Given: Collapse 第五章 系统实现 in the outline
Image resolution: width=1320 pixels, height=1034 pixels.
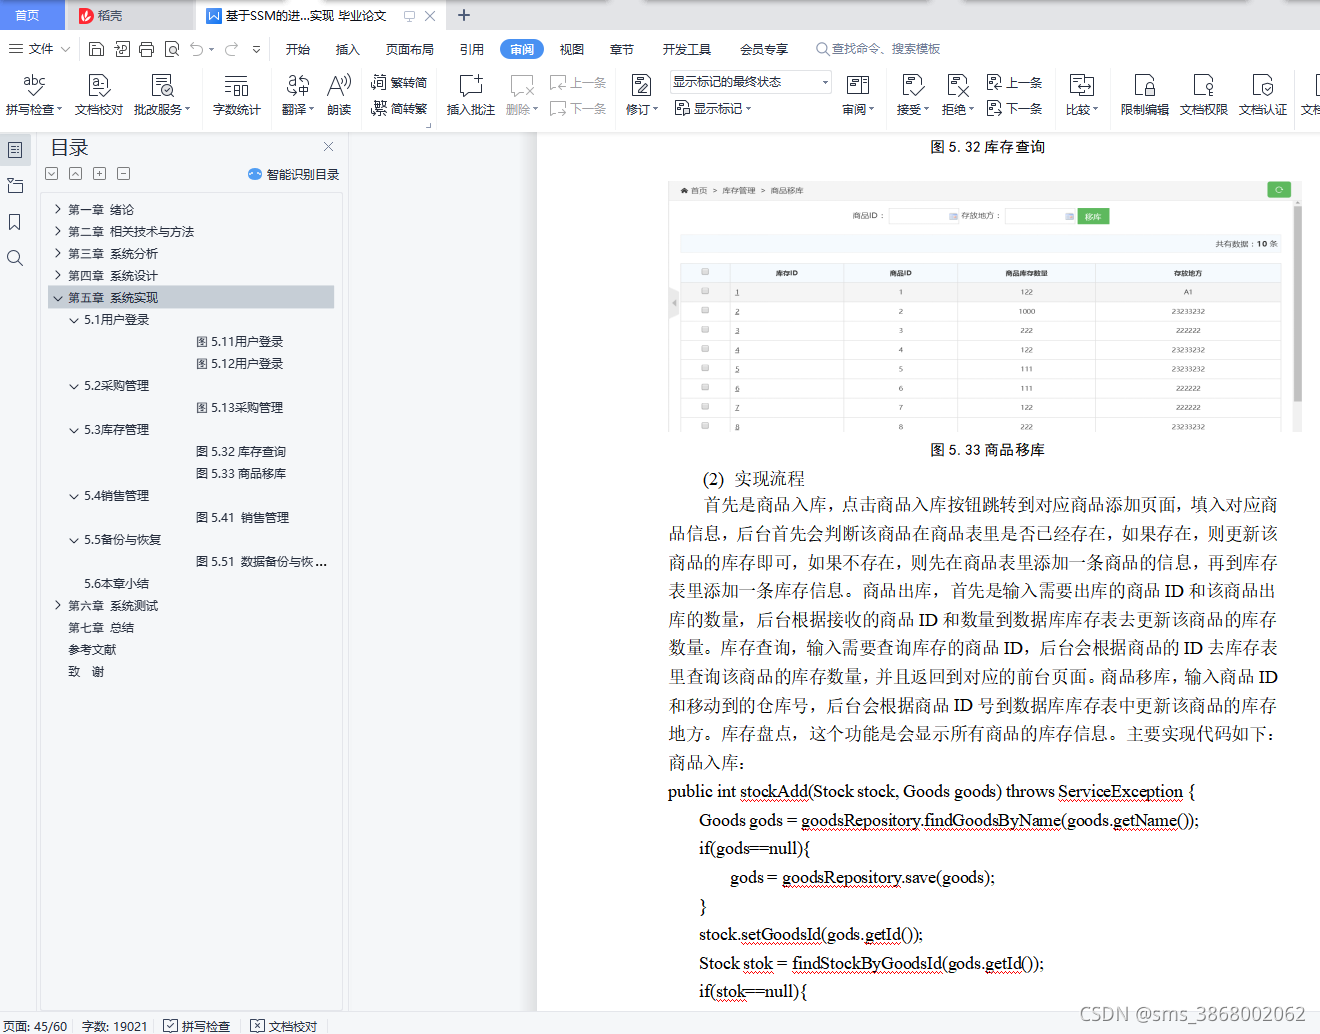Looking at the screenshot, I should 58,297.
